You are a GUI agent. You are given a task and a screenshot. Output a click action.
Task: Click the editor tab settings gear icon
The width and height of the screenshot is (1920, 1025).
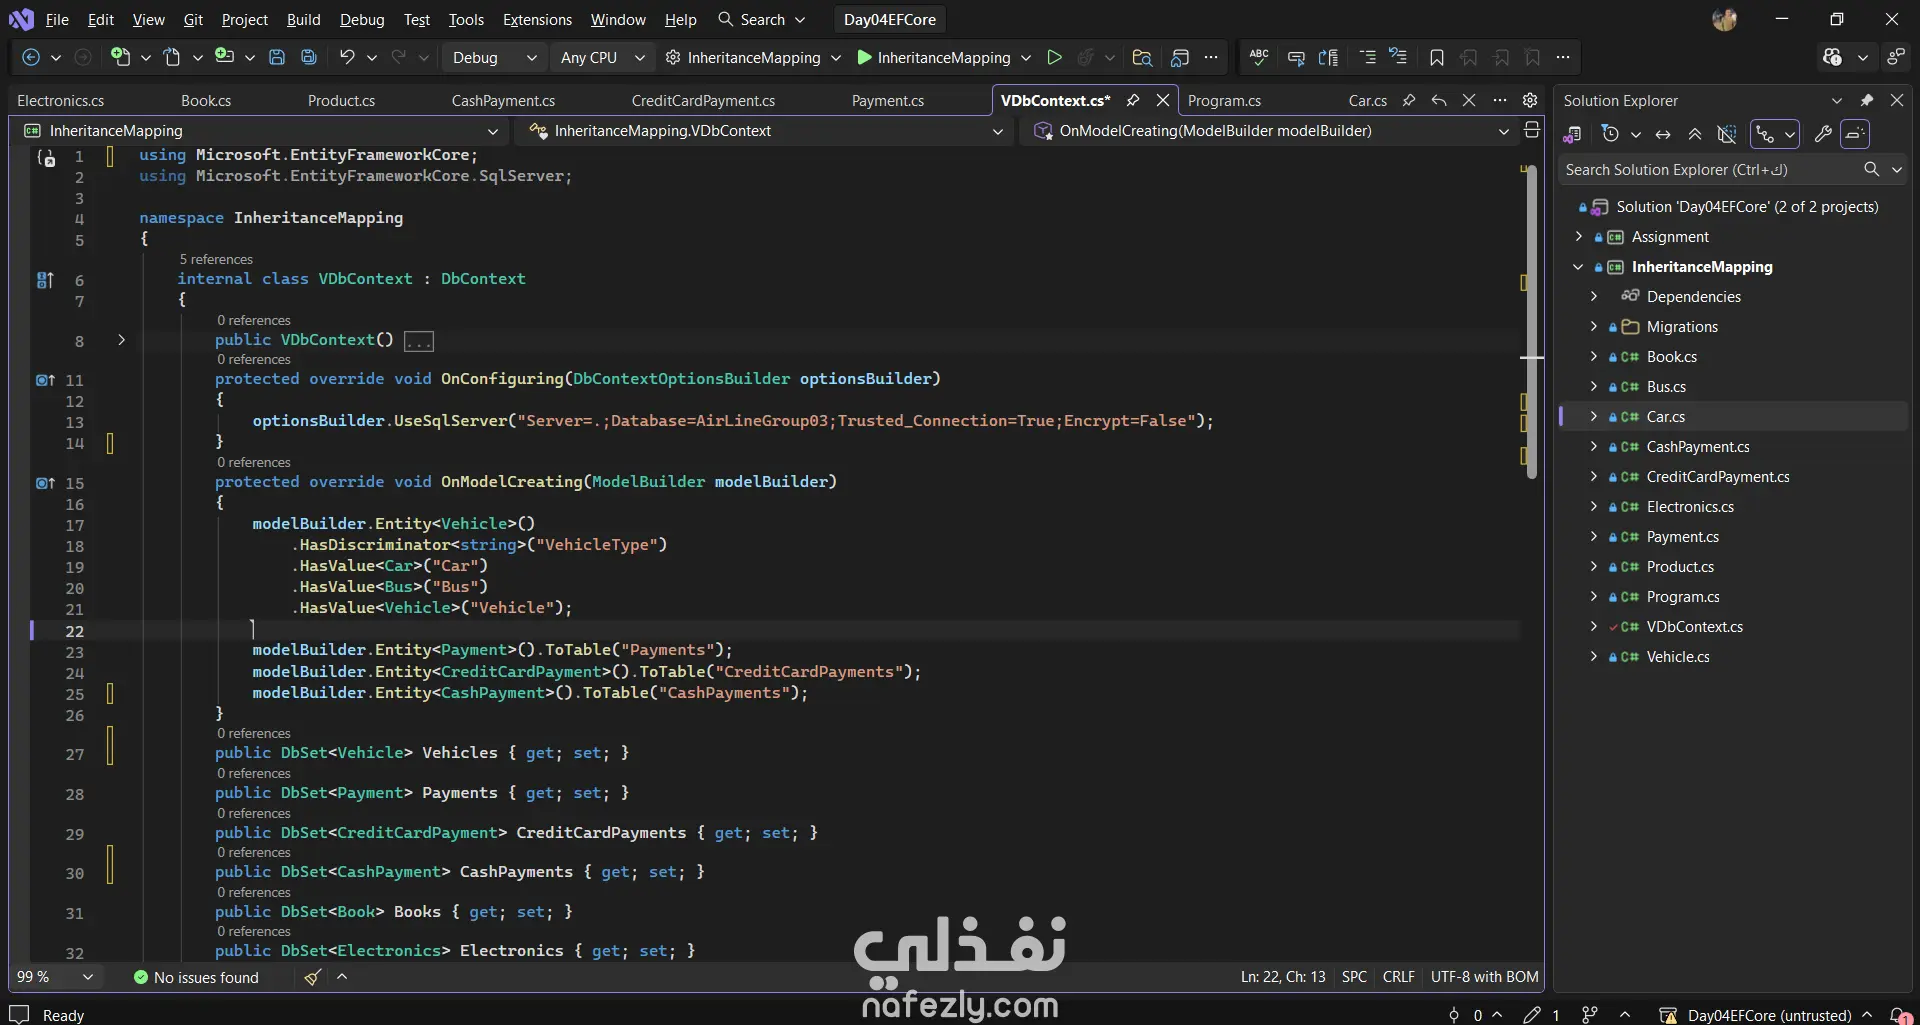[x=1530, y=101]
